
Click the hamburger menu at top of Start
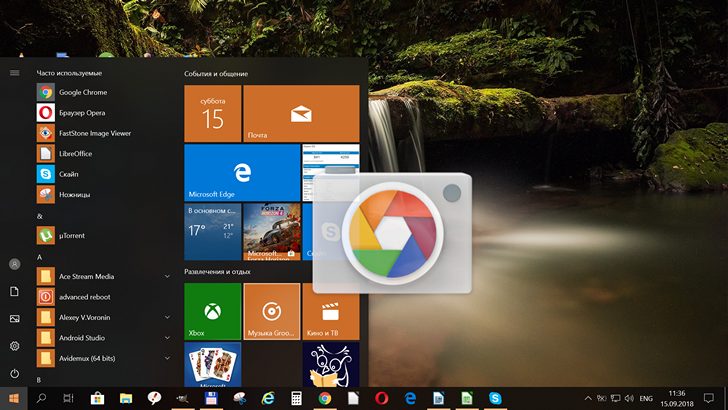pos(14,73)
